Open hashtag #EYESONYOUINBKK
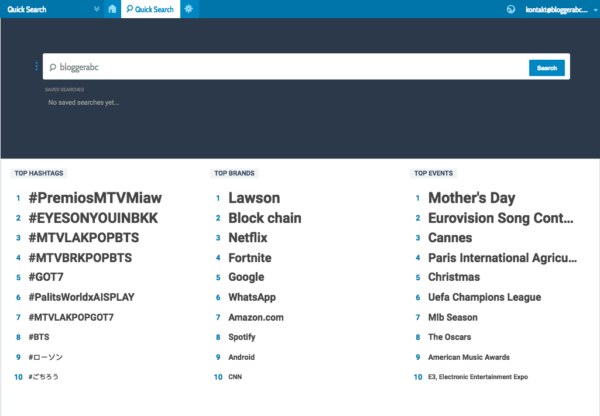This screenshot has height=416, width=600. click(93, 218)
